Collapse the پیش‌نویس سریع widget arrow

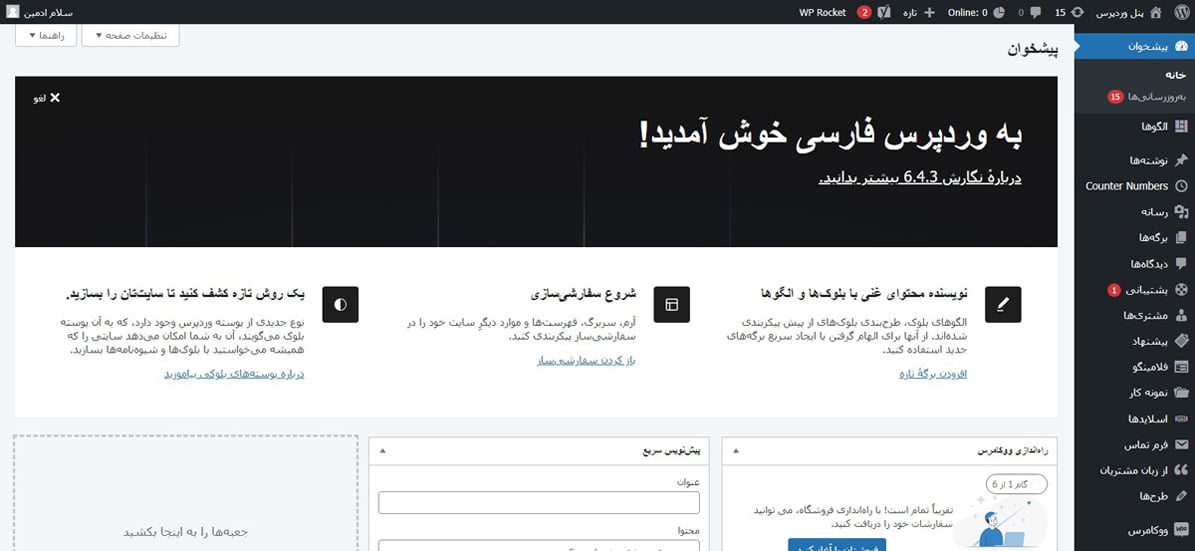pyautogui.click(x=383, y=451)
